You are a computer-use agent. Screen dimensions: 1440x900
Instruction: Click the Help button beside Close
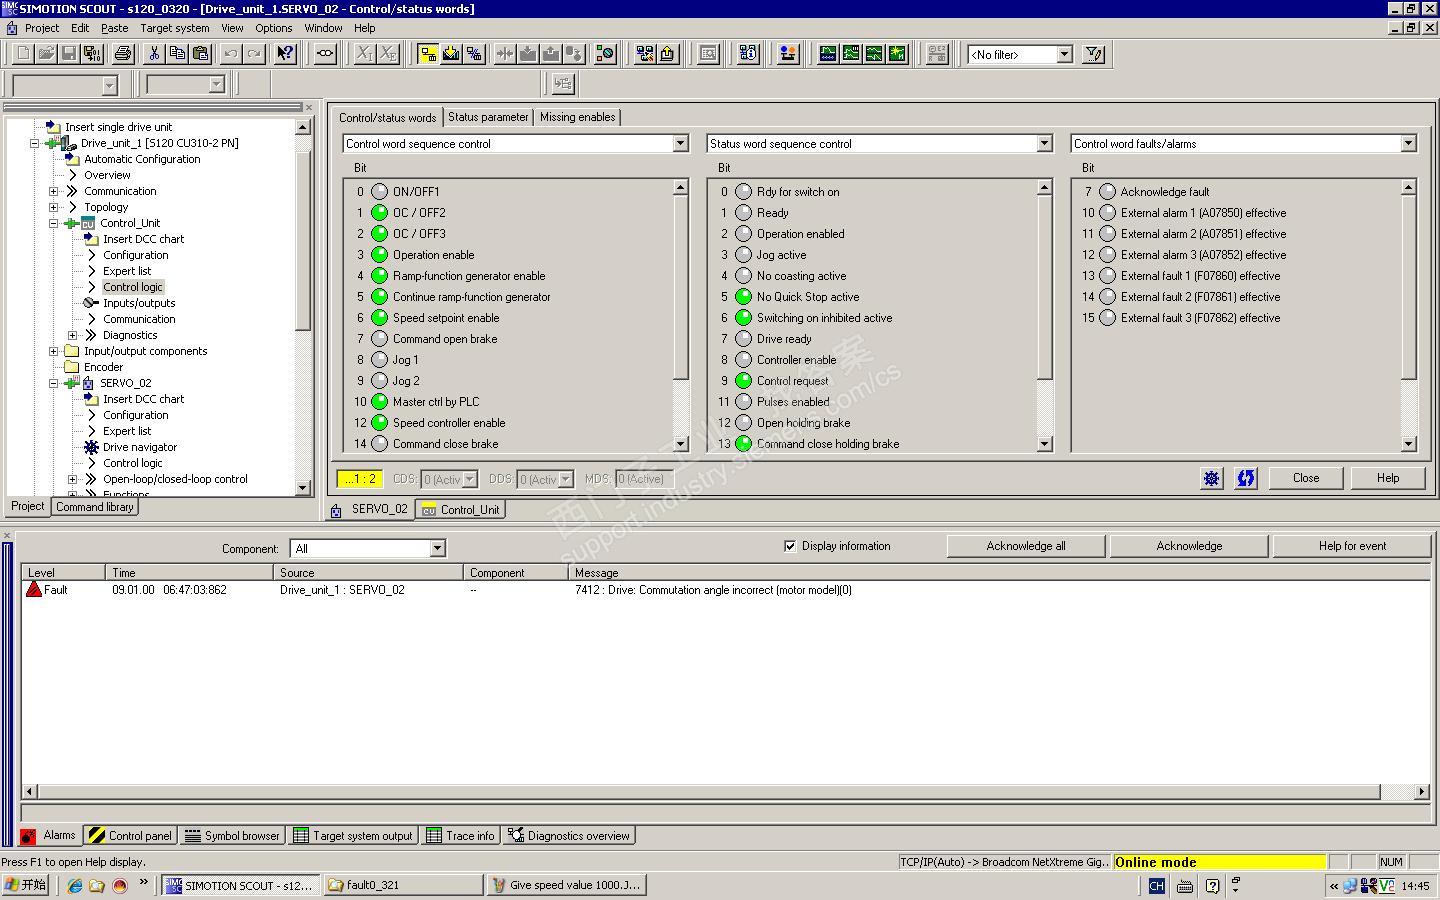(1388, 478)
